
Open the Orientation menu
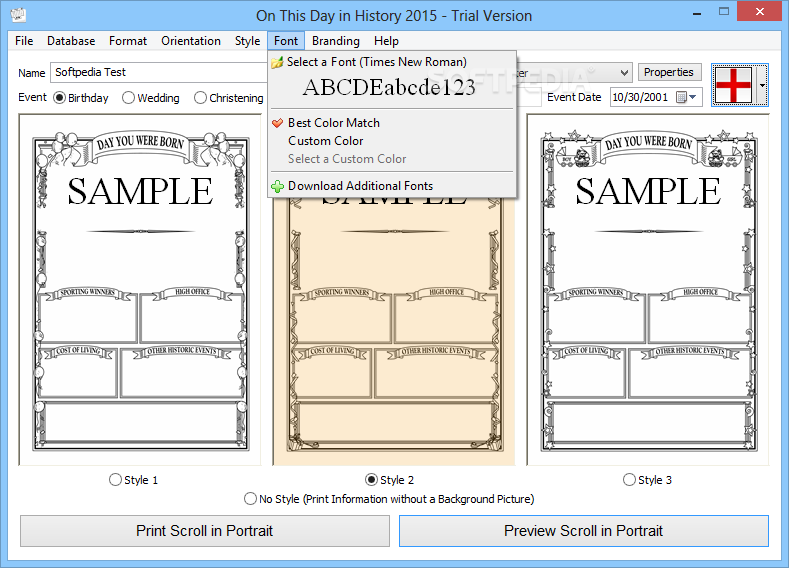coord(191,41)
